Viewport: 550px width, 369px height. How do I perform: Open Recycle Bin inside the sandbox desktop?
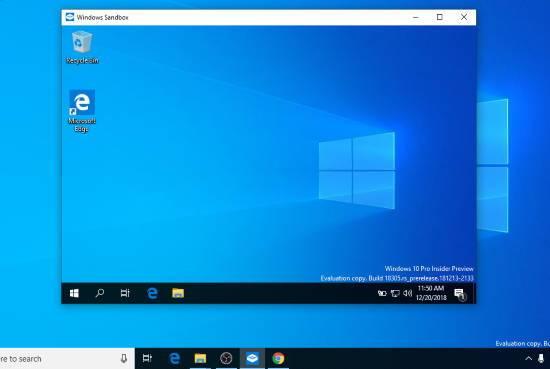[x=82, y=47]
